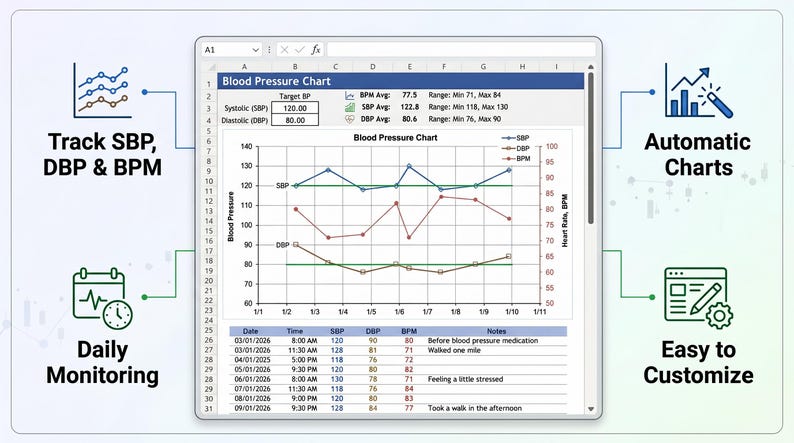Image resolution: width=794 pixels, height=443 pixels.
Task: Click the empty formula bar field
Action: (x=461, y=50)
